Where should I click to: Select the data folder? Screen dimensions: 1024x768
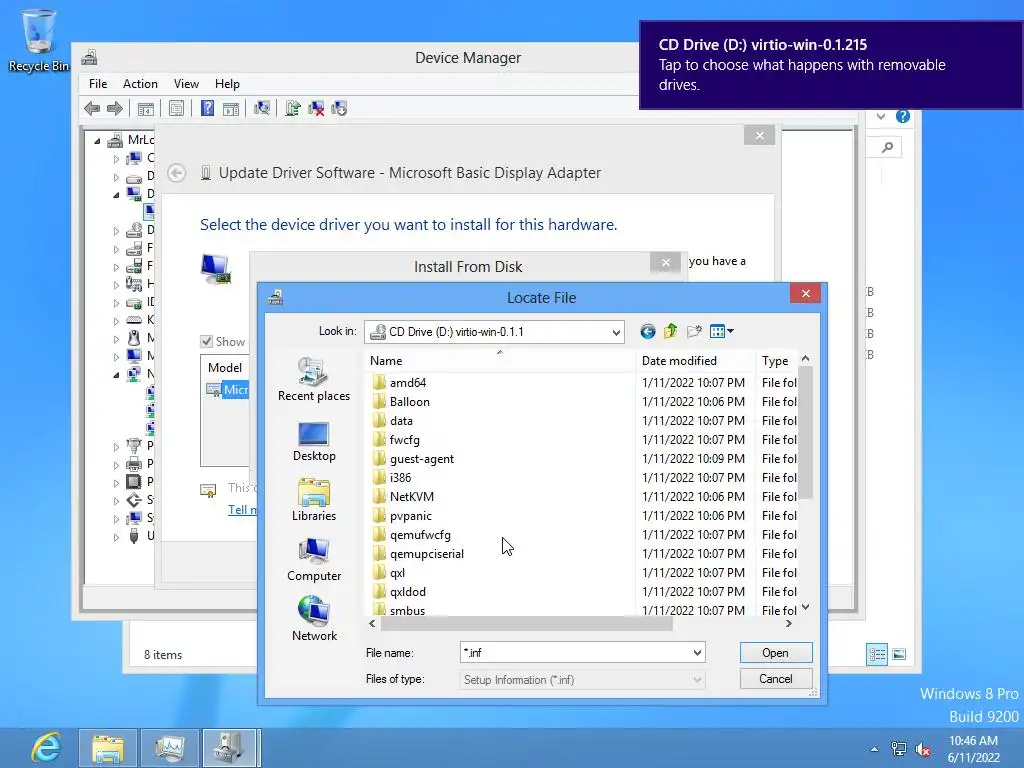[x=401, y=421]
